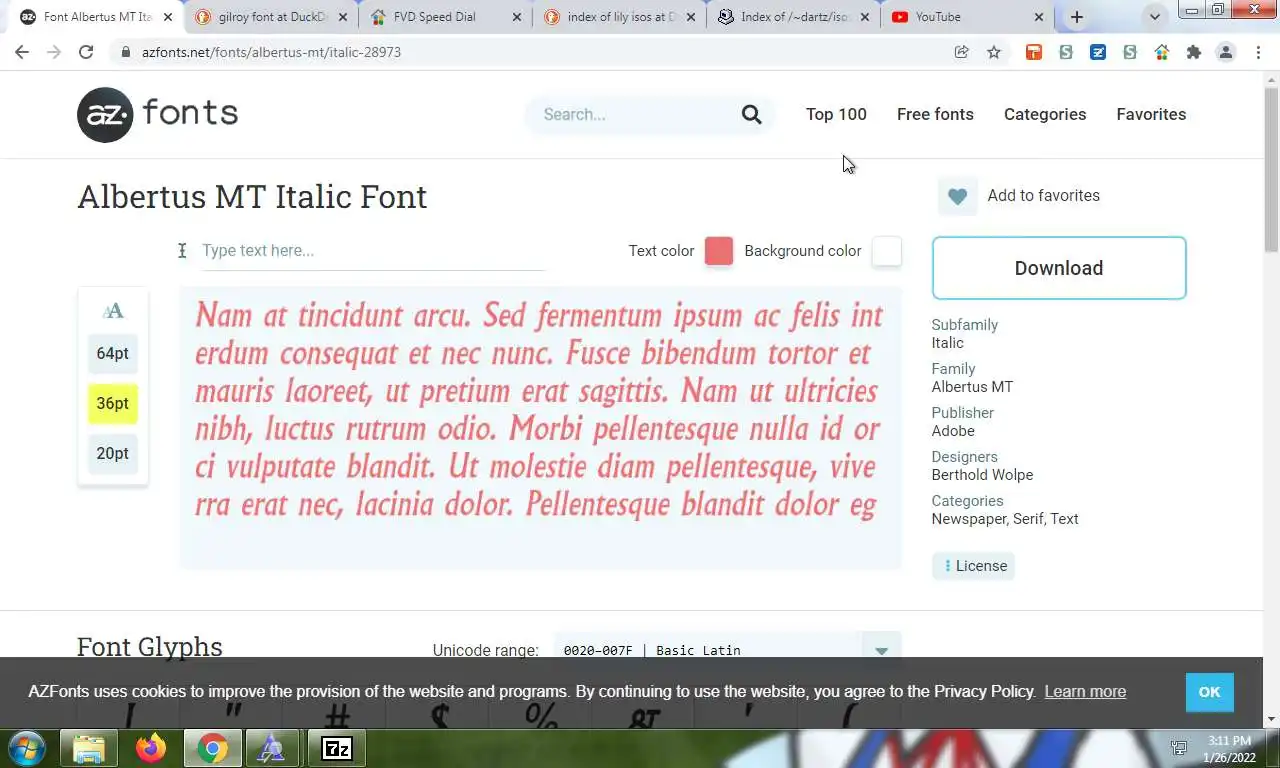Go back with the browser back arrow
The width and height of the screenshot is (1280, 768).
[22, 52]
